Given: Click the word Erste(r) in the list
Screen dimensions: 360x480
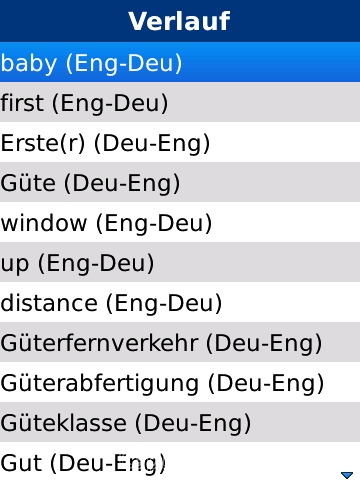Looking at the screenshot, I should click(x=43, y=143).
